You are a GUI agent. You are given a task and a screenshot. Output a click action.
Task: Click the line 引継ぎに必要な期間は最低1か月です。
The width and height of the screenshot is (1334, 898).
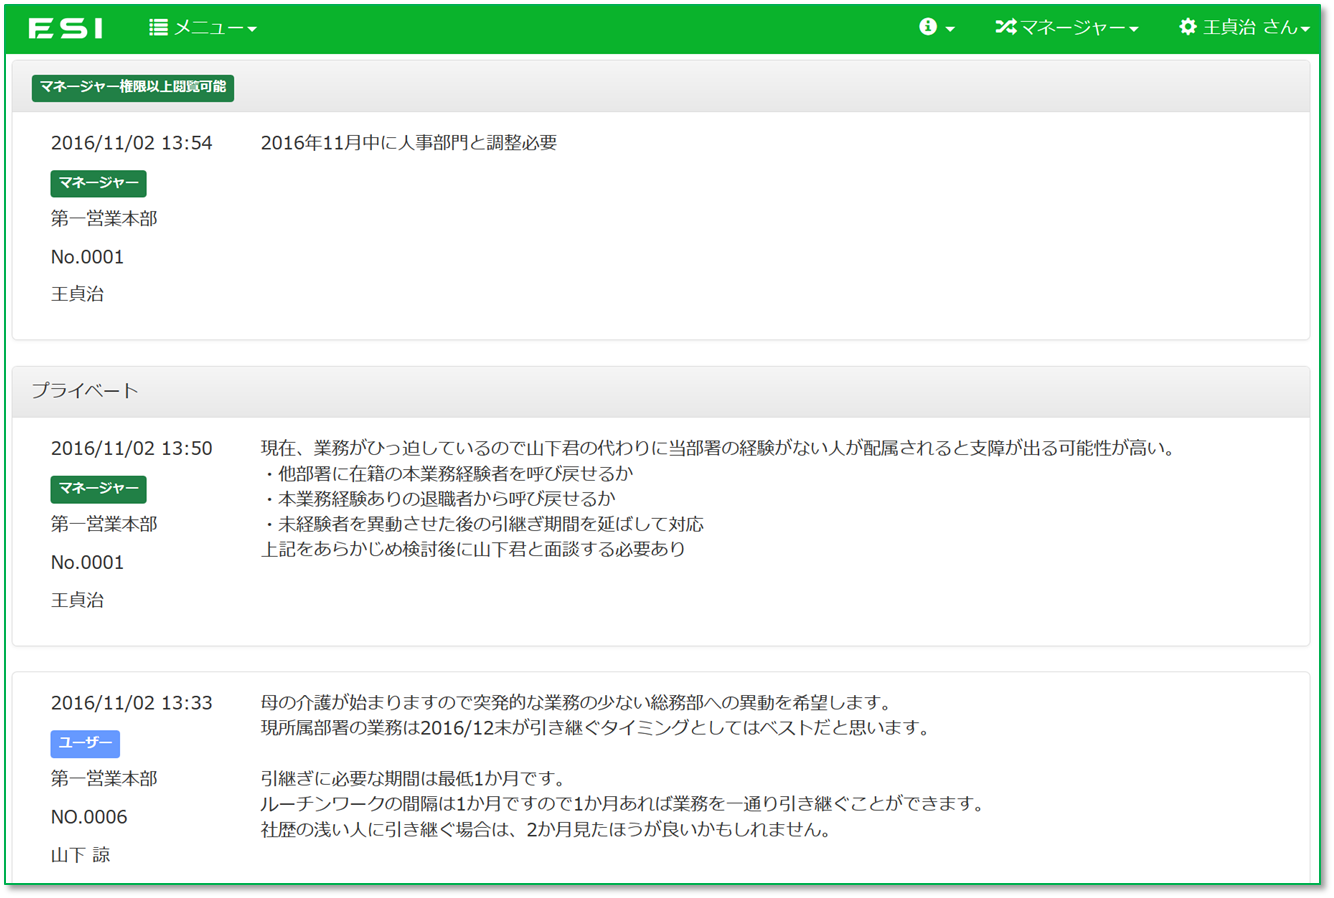click(x=415, y=779)
